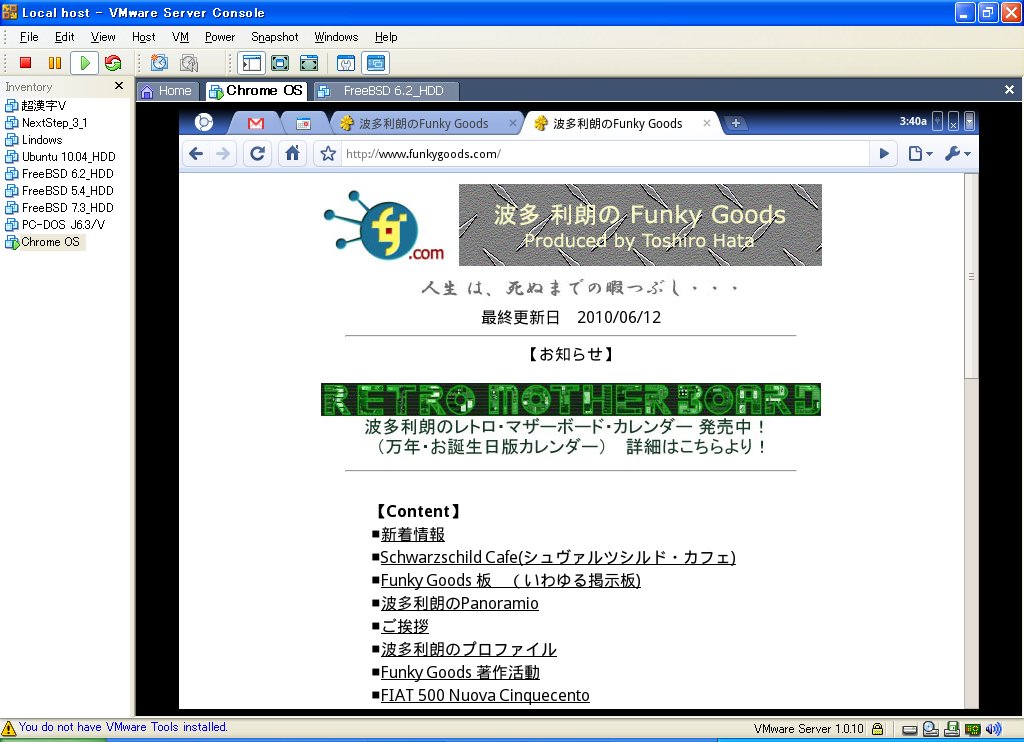Open the Funky Goods 板 bulletin board link
Viewport: 1024px width, 742px height.
pos(511,581)
